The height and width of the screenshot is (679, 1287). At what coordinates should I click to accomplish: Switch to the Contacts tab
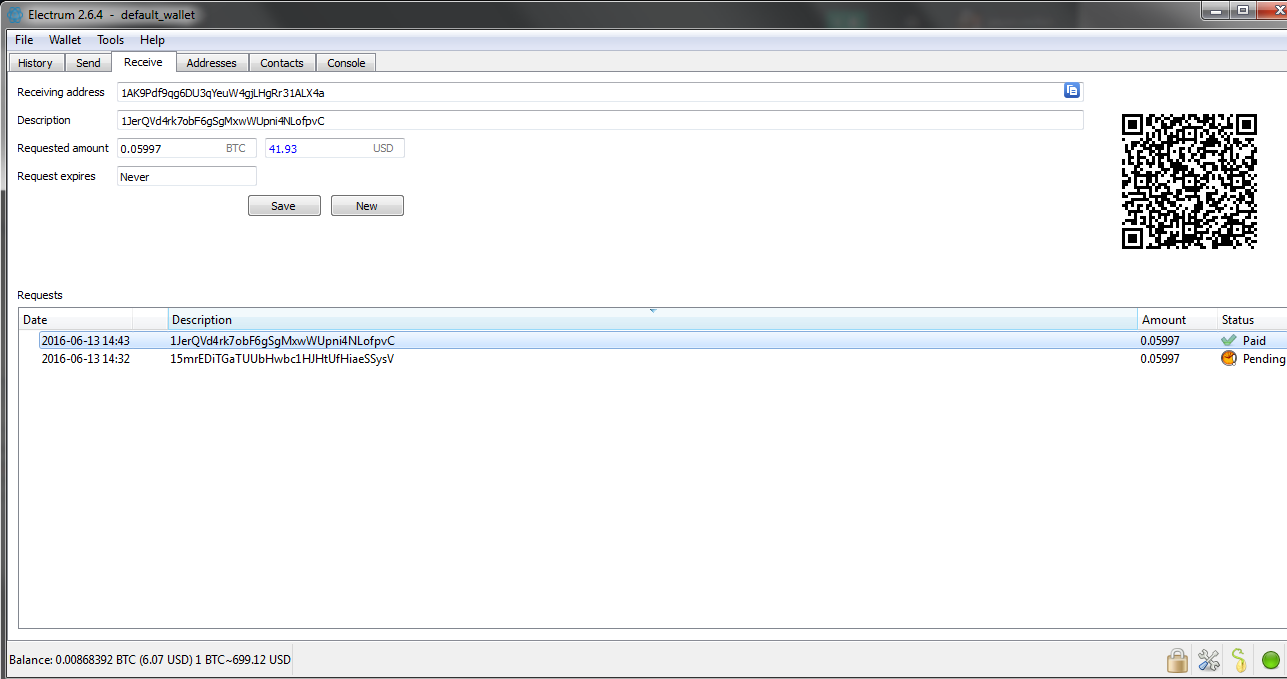tap(282, 63)
